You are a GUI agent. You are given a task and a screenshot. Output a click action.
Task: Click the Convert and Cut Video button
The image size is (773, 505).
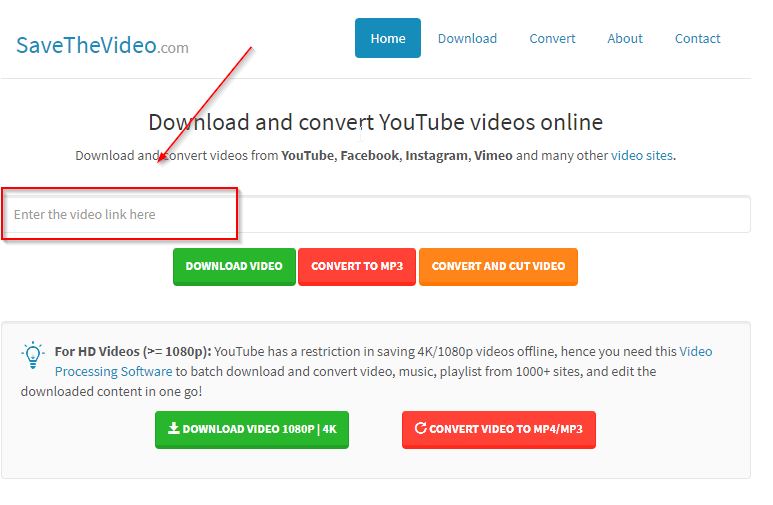[498, 266]
